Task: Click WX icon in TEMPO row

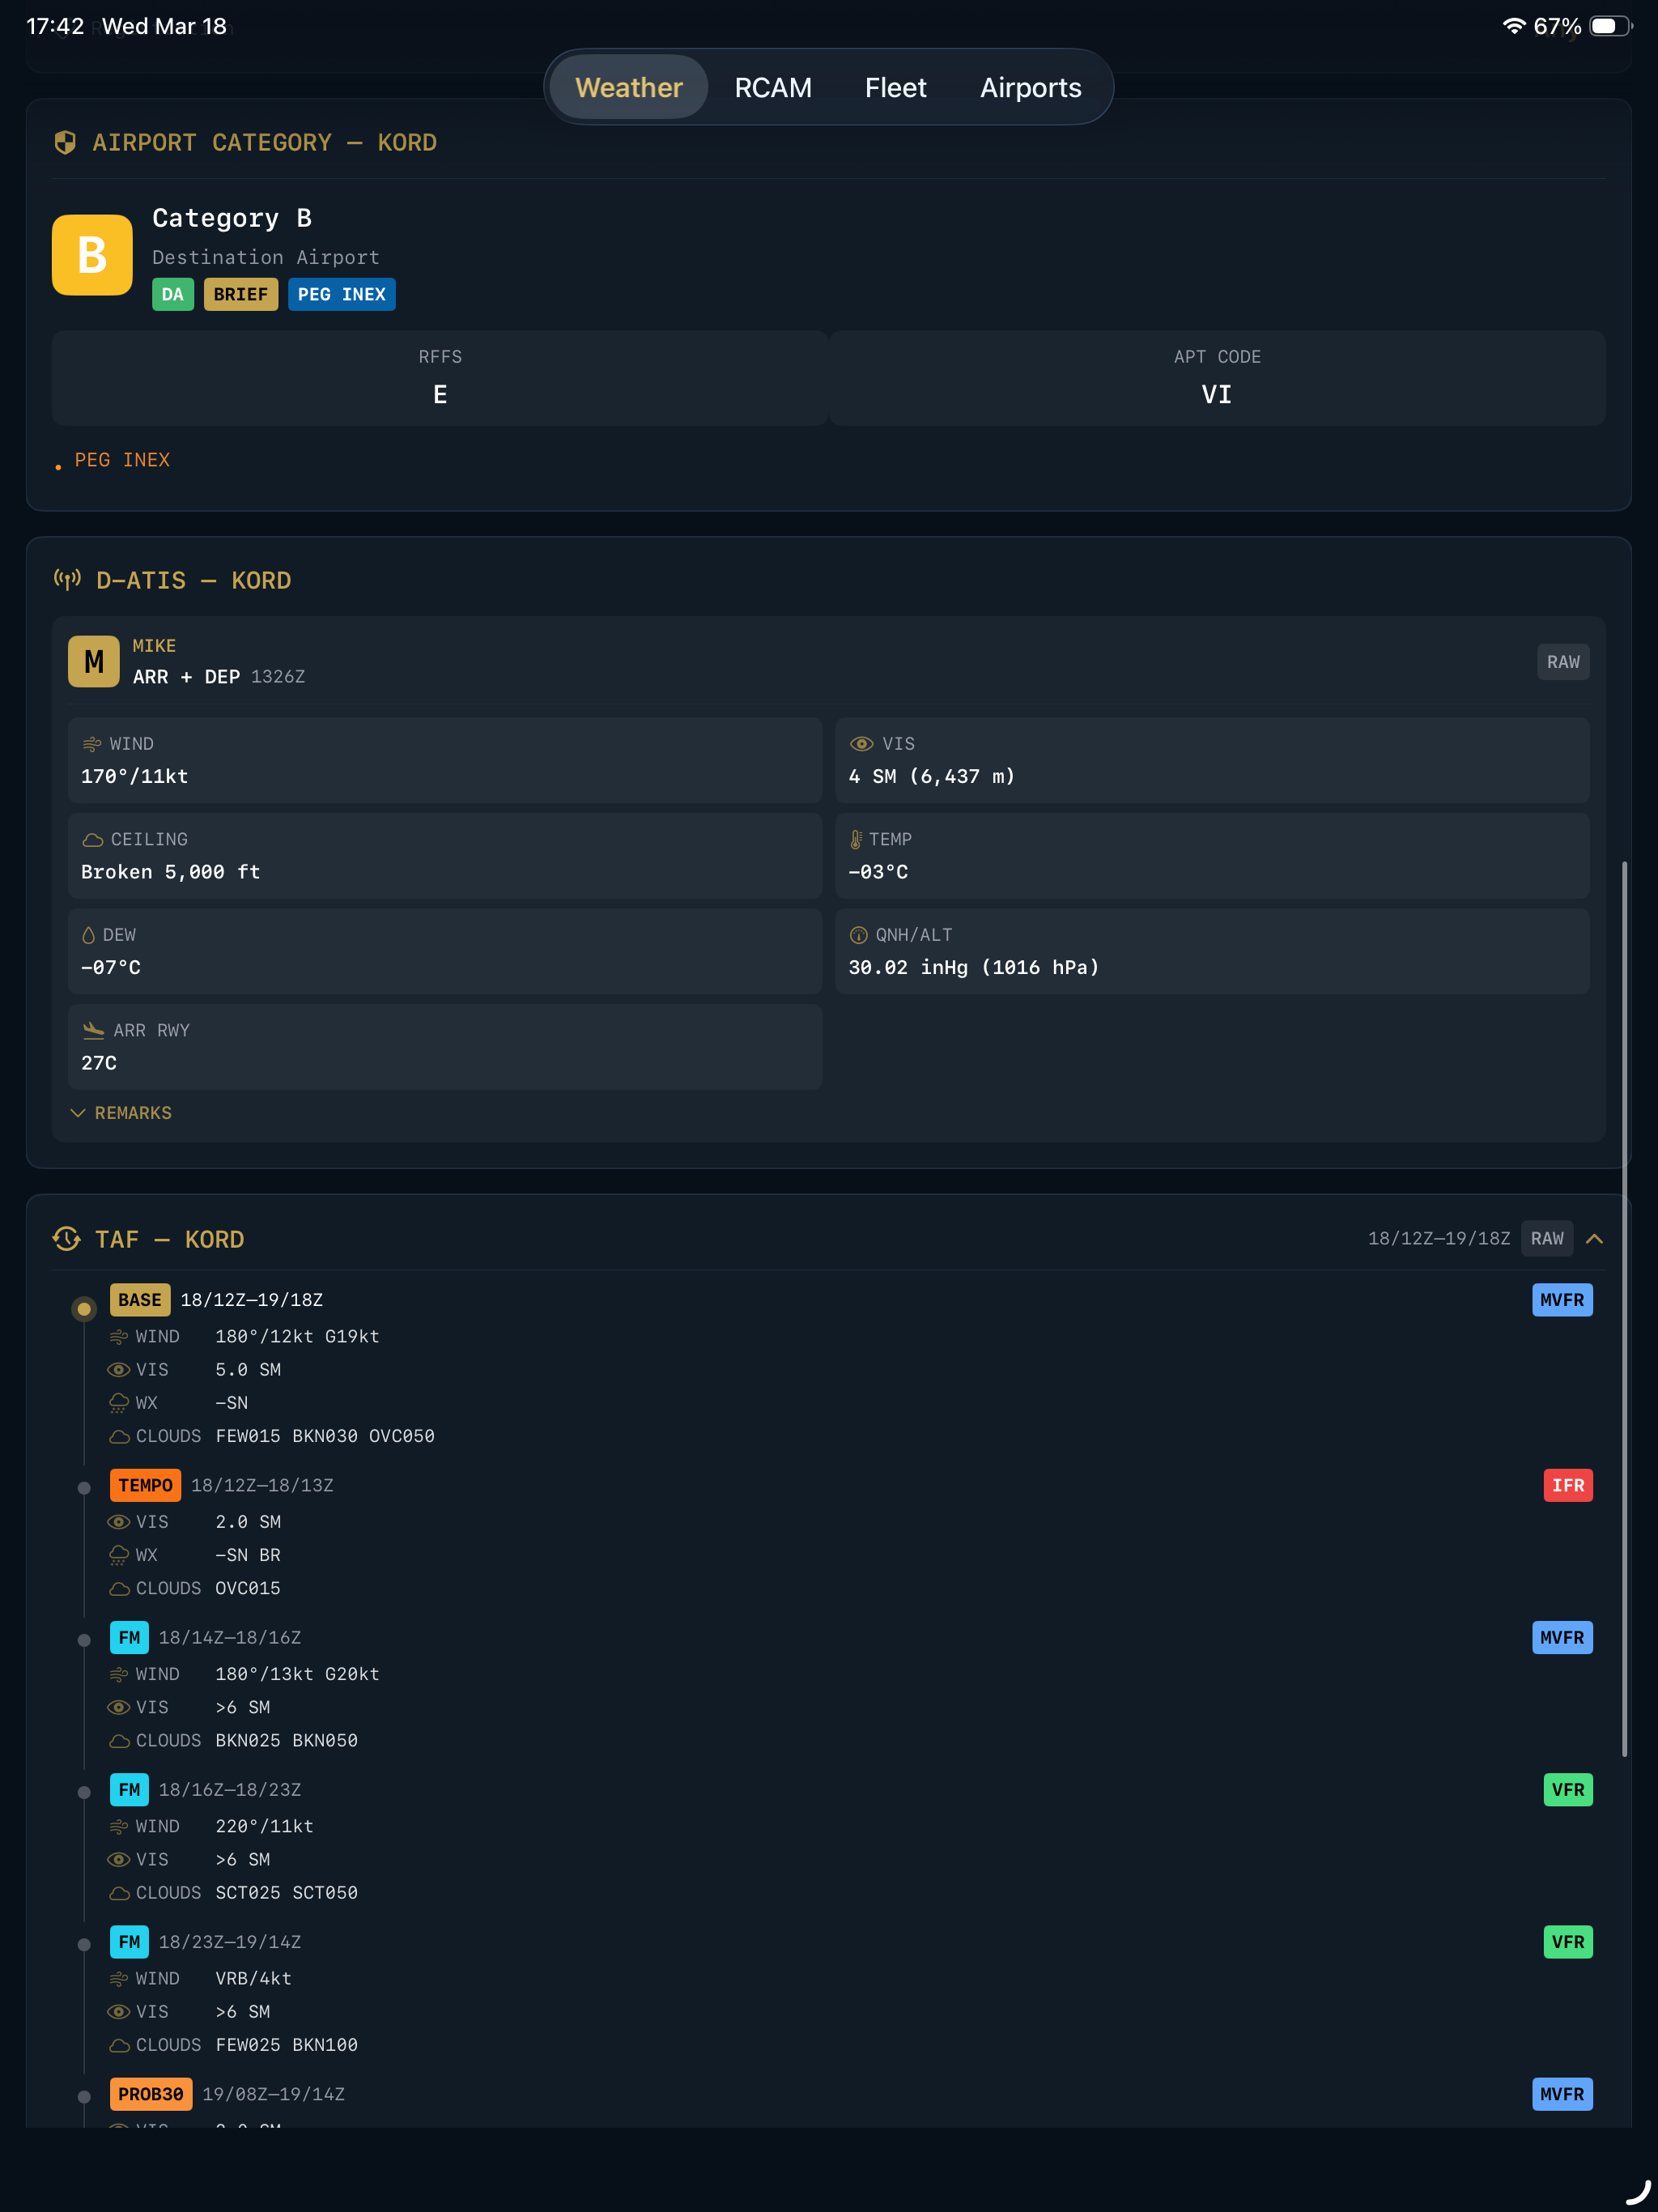Action: coord(119,1555)
